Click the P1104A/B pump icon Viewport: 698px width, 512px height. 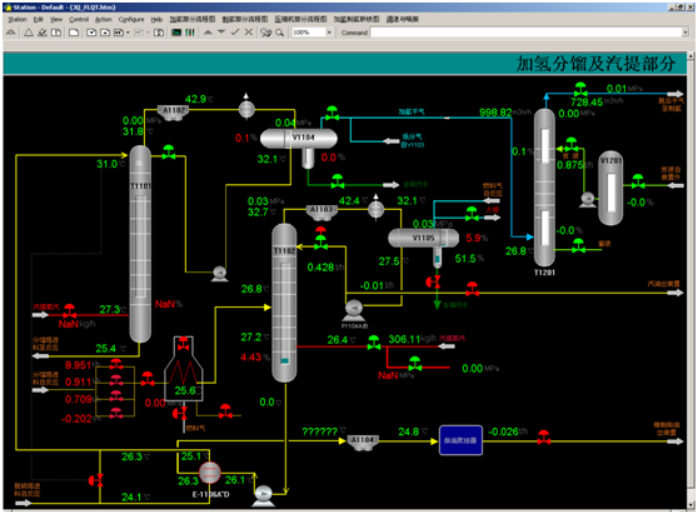click(x=352, y=308)
